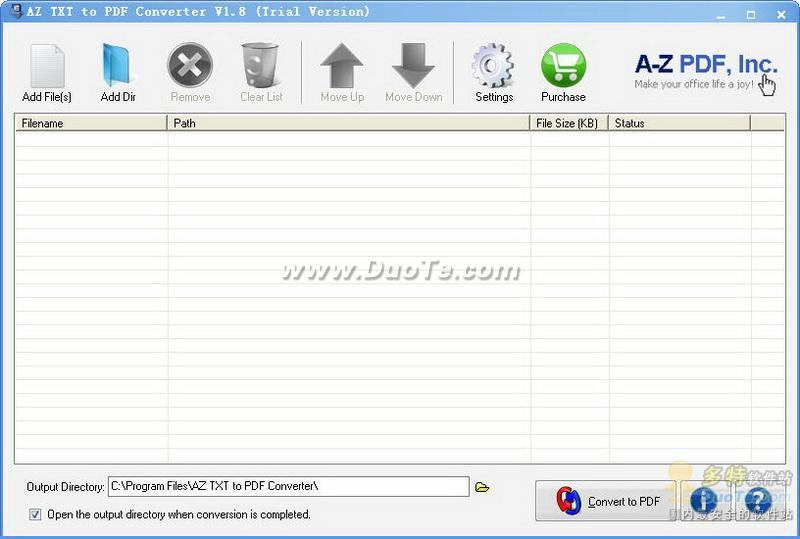Click the blue info button icon

(703, 500)
